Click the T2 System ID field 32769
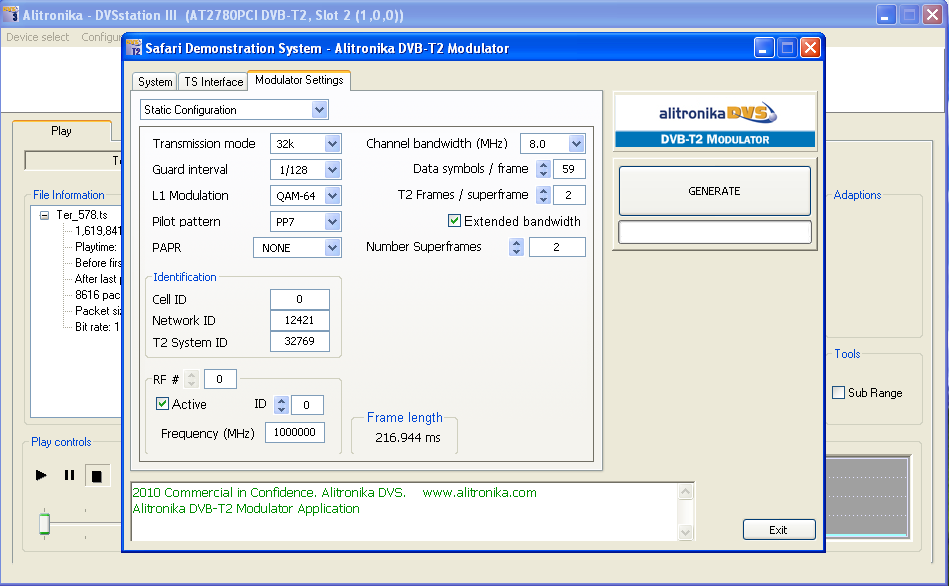Image resolution: width=949 pixels, height=586 pixels. point(300,341)
